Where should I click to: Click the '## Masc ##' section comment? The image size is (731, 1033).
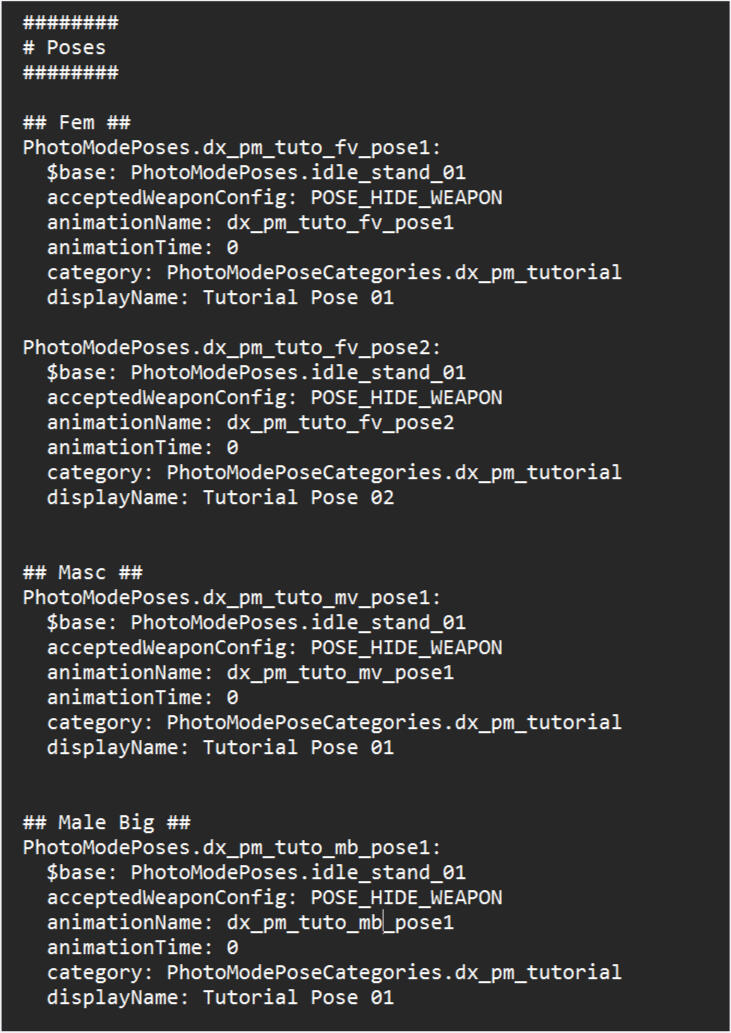coord(82,573)
